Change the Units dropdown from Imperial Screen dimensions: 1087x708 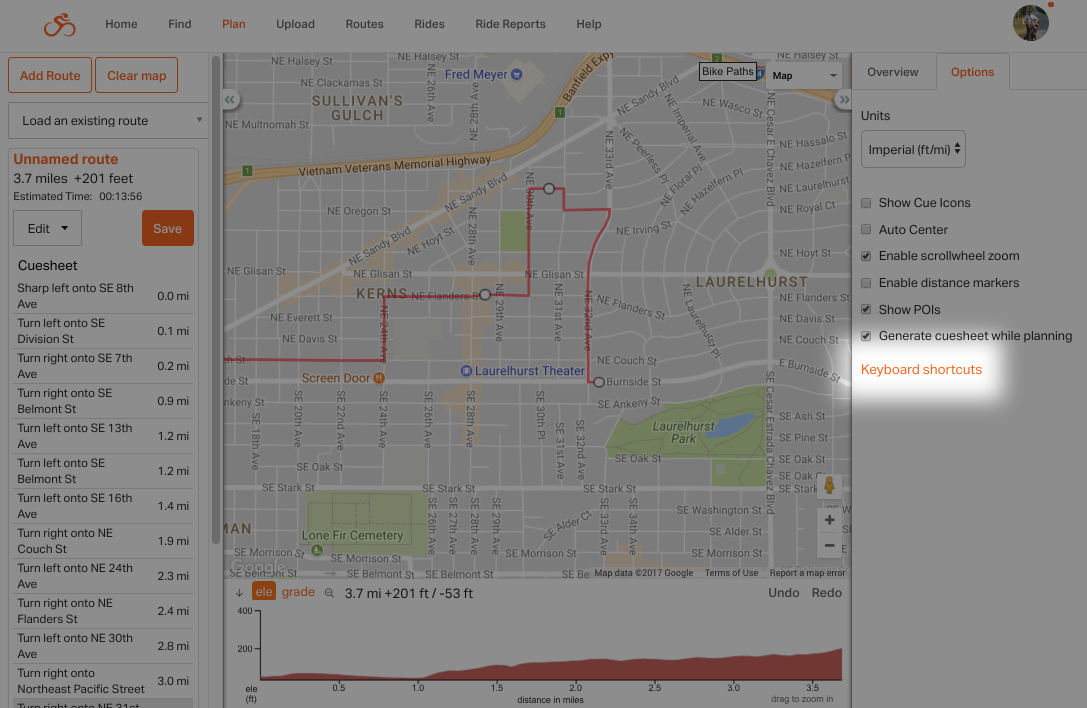[913, 149]
